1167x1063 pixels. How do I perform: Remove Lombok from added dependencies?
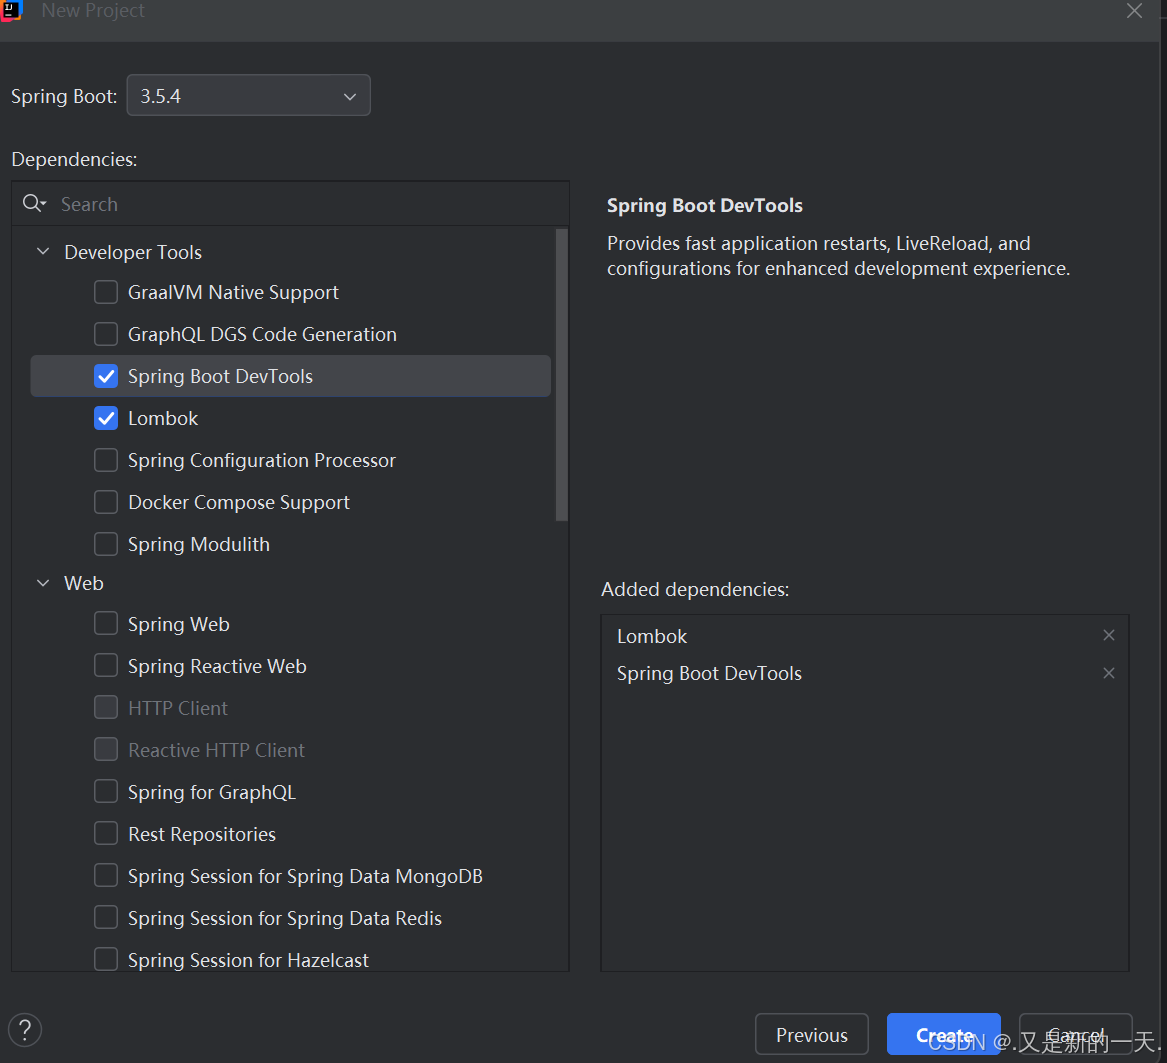click(x=1108, y=635)
